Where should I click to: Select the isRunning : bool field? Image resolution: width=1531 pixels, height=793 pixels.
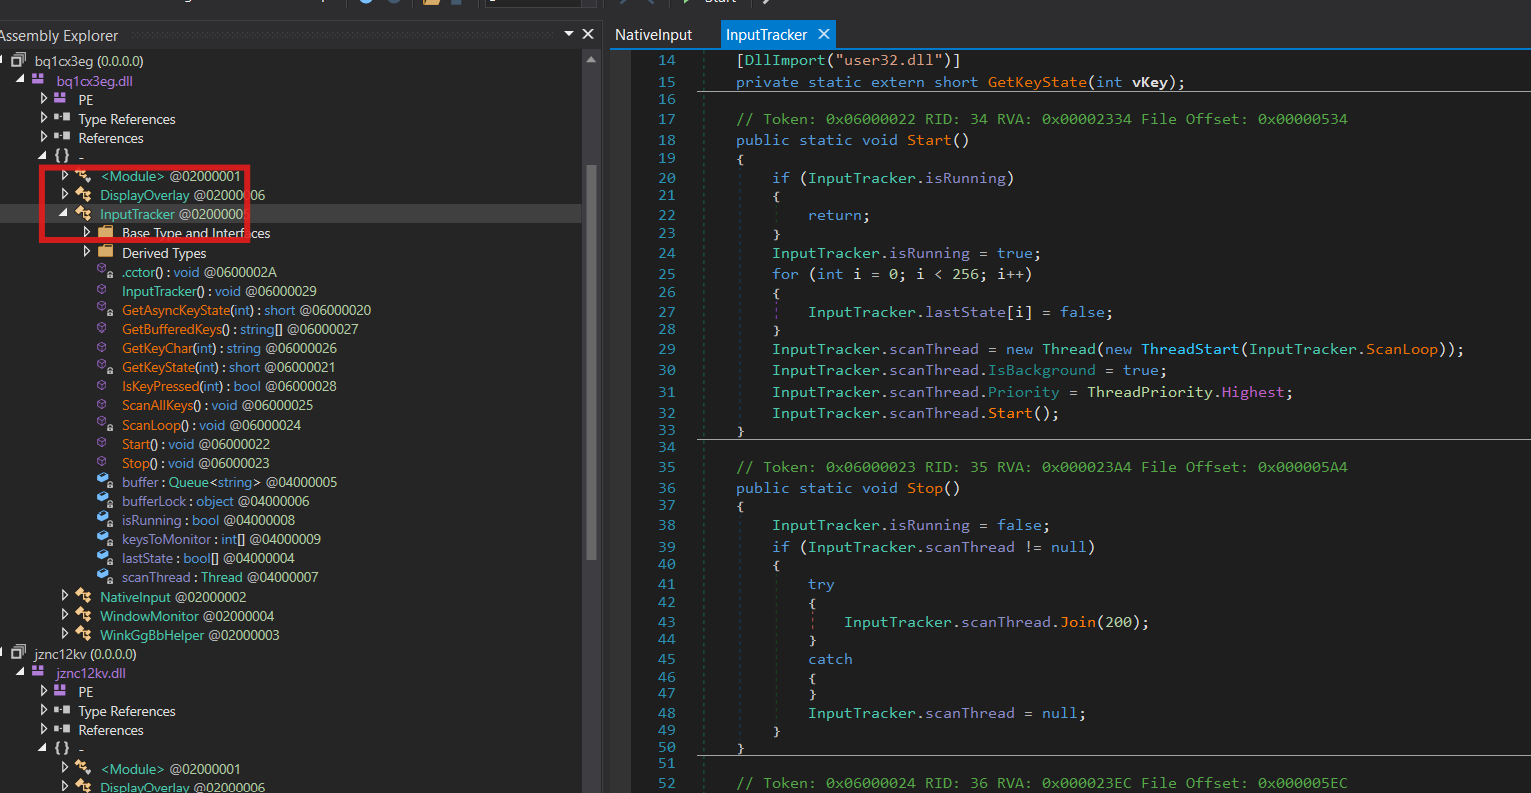click(x=208, y=520)
